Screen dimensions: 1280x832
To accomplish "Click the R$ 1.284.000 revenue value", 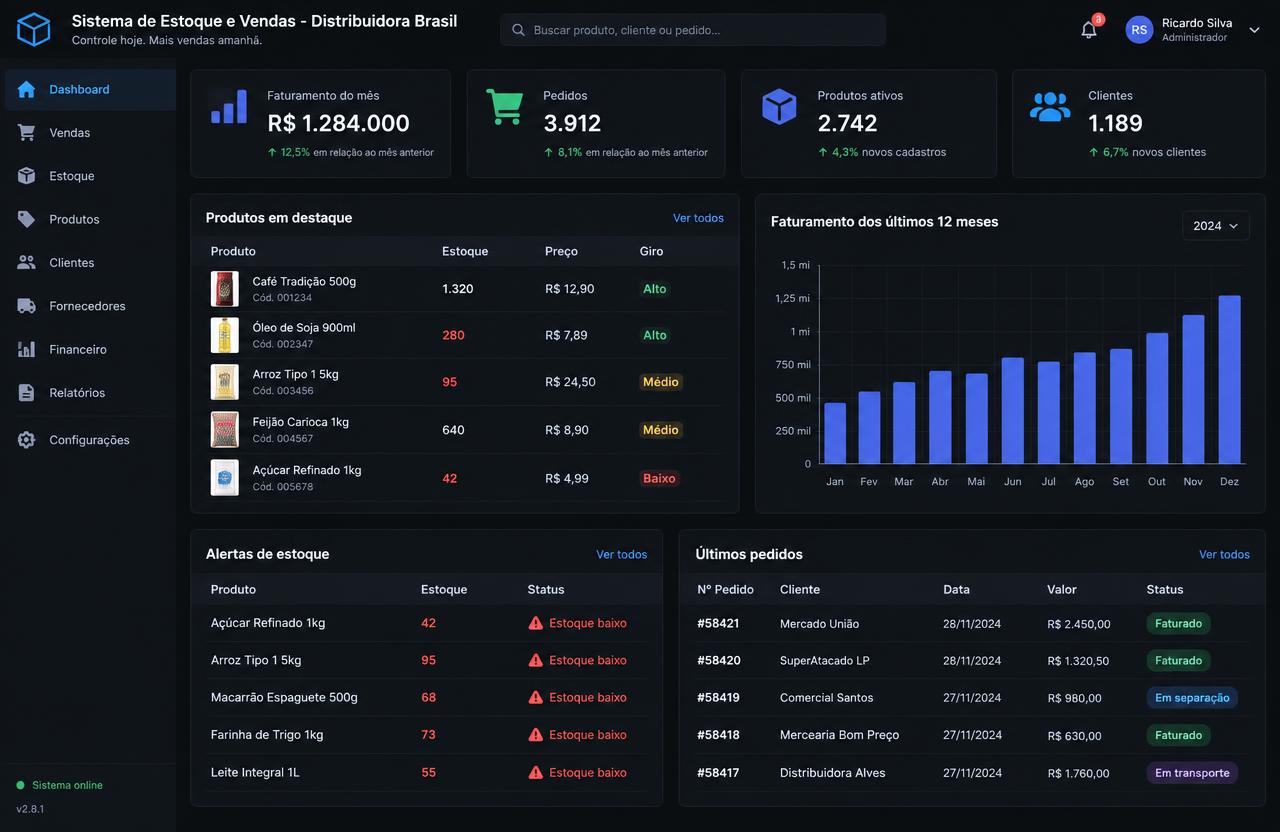I will [339, 123].
